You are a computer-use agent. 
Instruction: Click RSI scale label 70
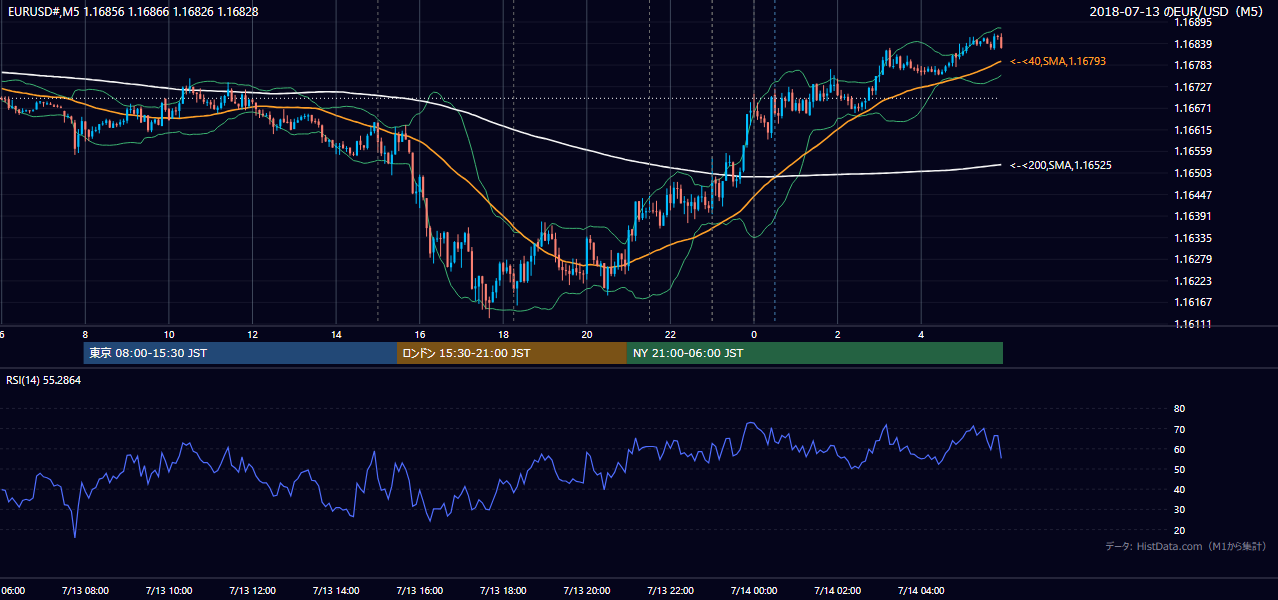click(1179, 429)
